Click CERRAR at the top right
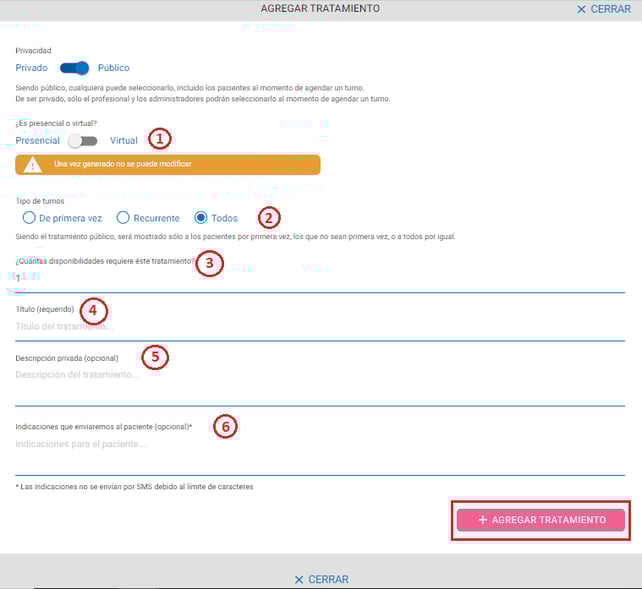The width and height of the screenshot is (642, 589). tap(604, 9)
